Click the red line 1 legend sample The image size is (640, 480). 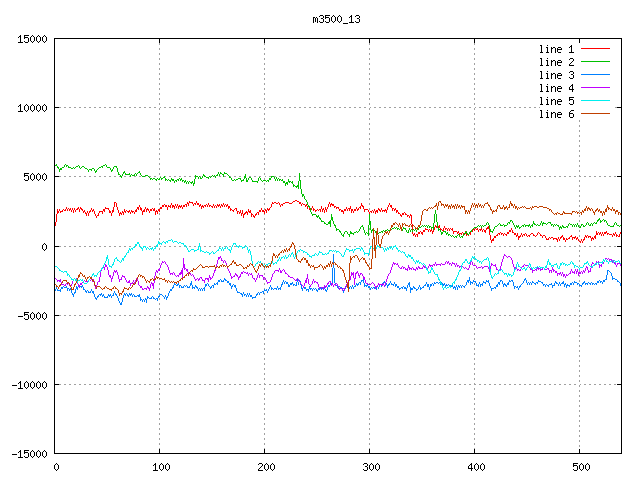click(x=594, y=49)
